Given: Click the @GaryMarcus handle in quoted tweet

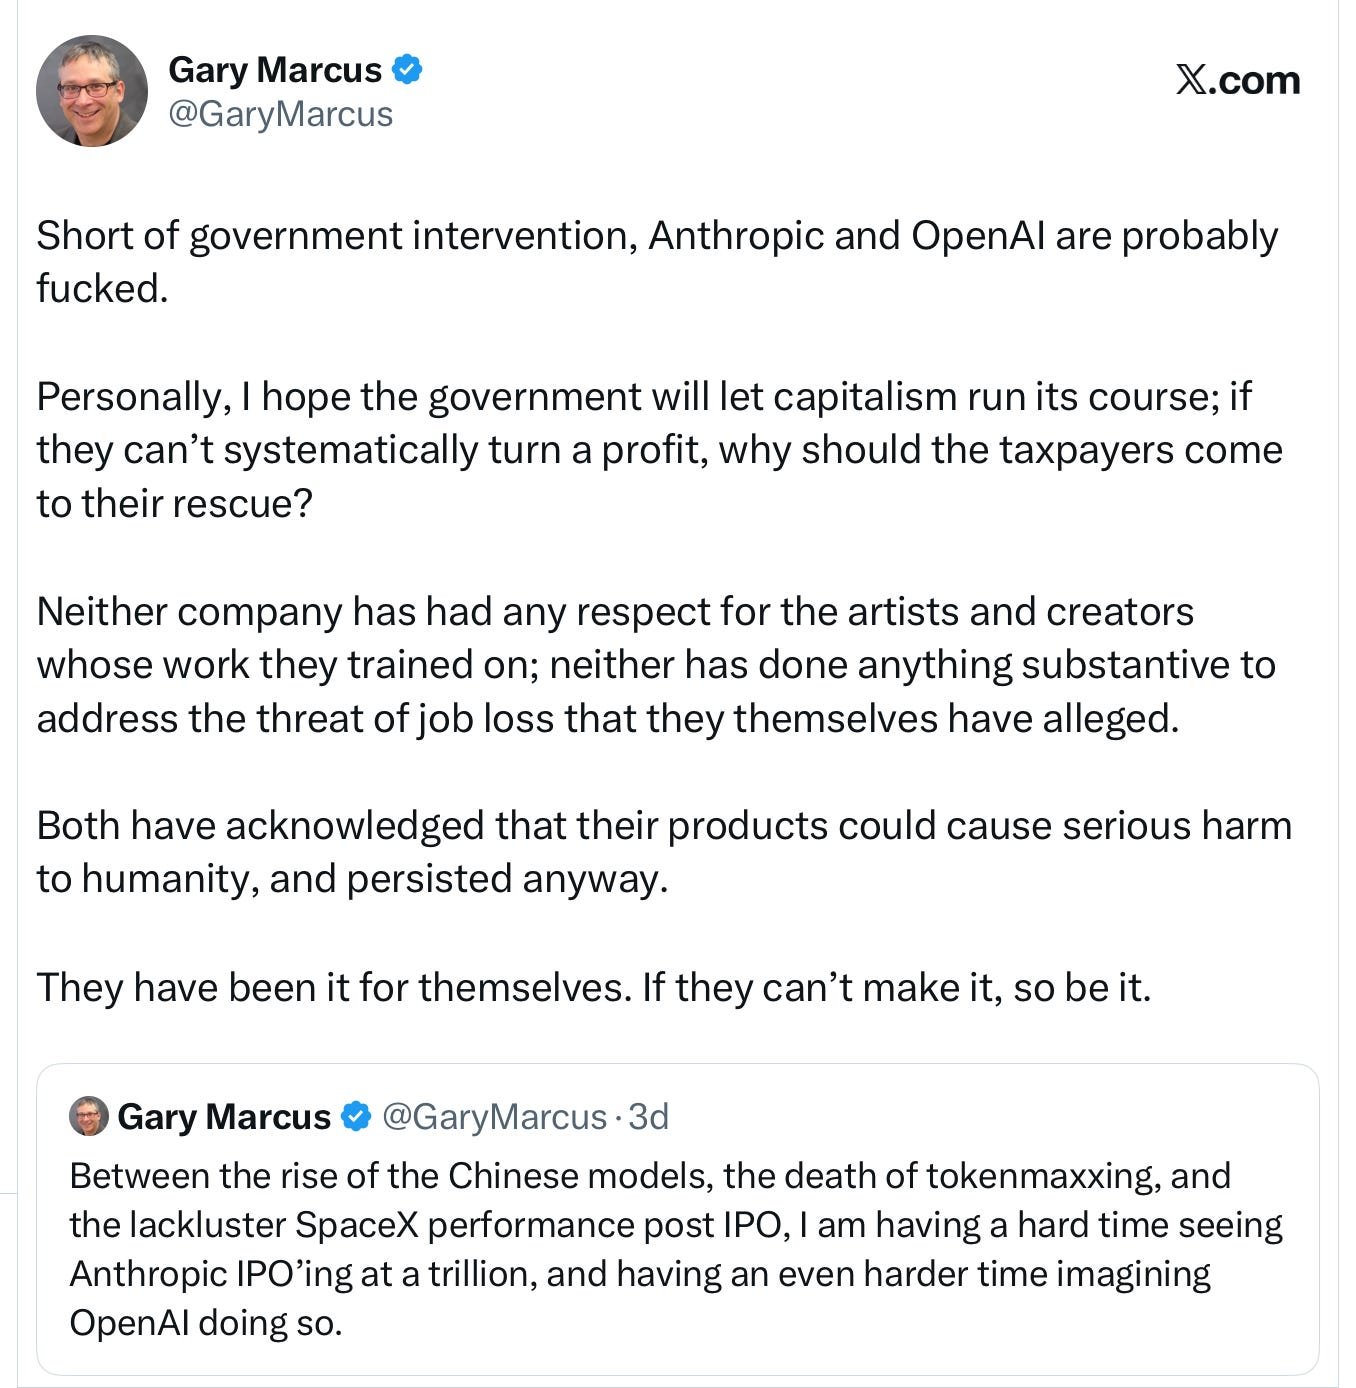Looking at the screenshot, I should pyautogui.click(x=495, y=1116).
